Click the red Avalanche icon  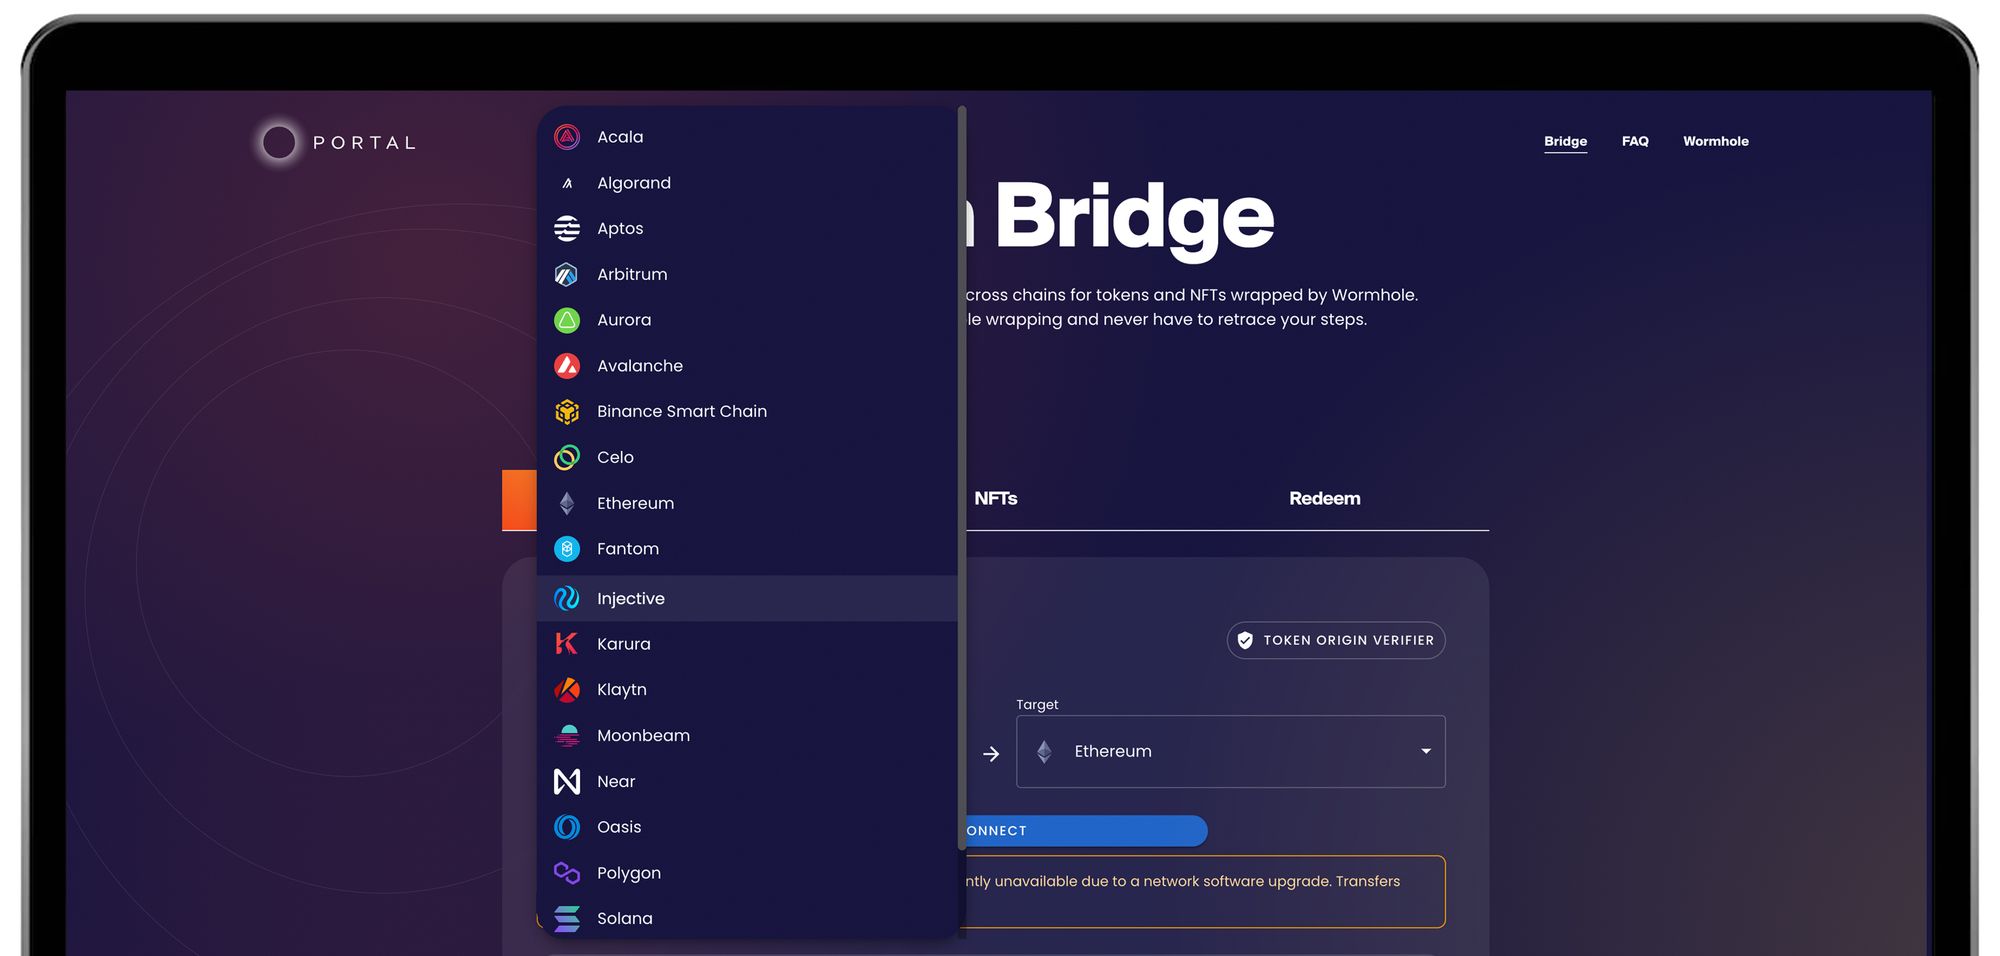tap(567, 366)
